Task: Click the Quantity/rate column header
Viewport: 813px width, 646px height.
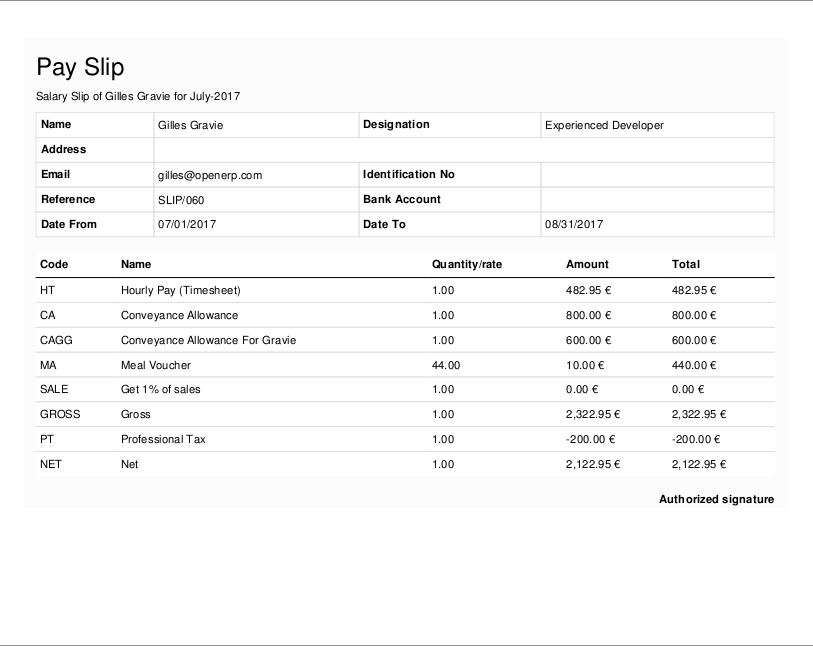Action: pyautogui.click(x=467, y=265)
